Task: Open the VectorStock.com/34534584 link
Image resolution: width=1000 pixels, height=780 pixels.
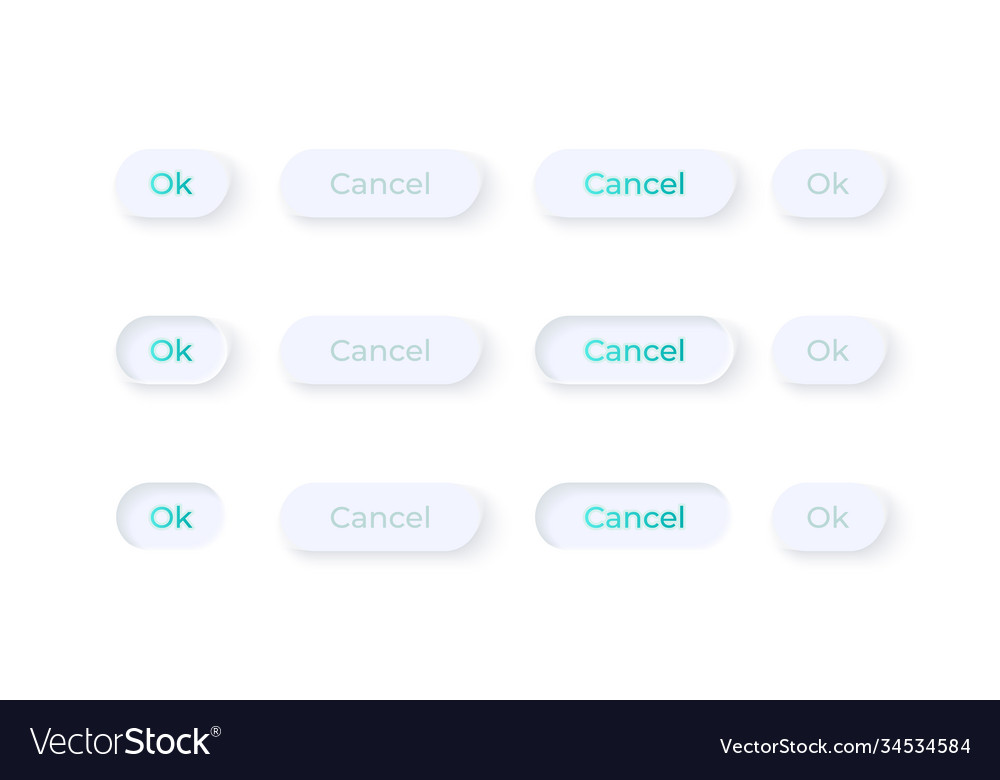Action: click(x=845, y=746)
